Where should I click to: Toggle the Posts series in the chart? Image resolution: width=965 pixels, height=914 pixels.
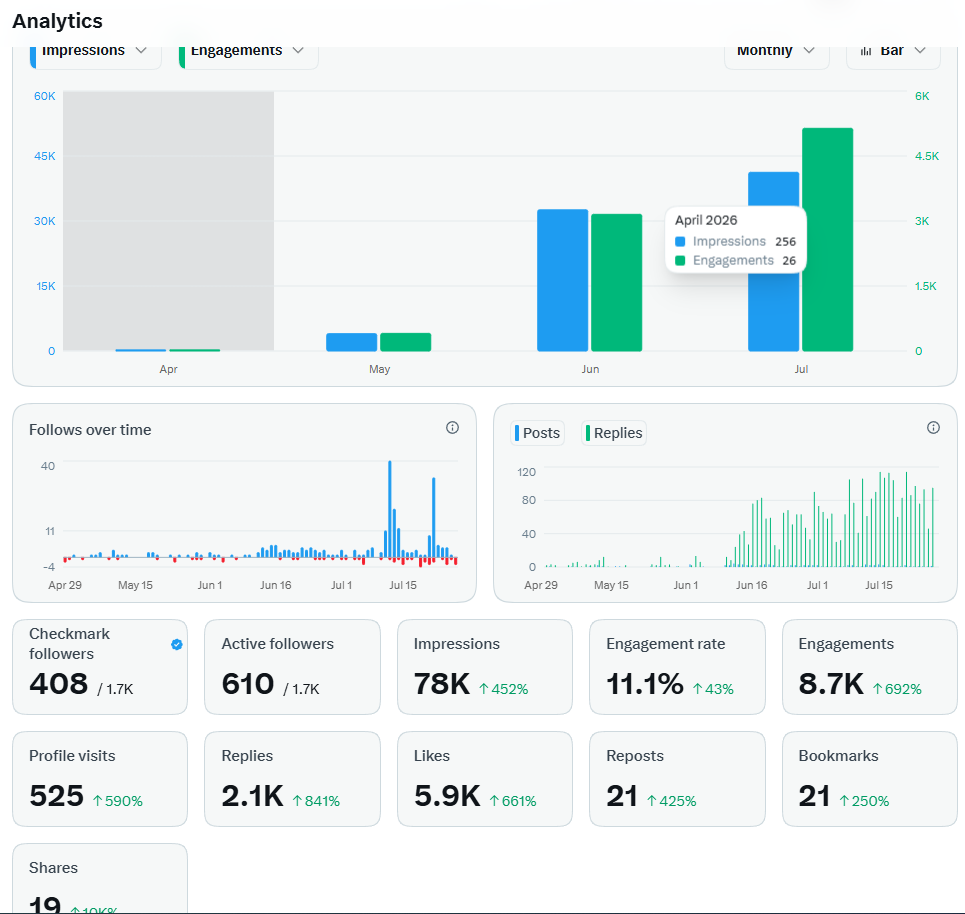click(x=538, y=433)
